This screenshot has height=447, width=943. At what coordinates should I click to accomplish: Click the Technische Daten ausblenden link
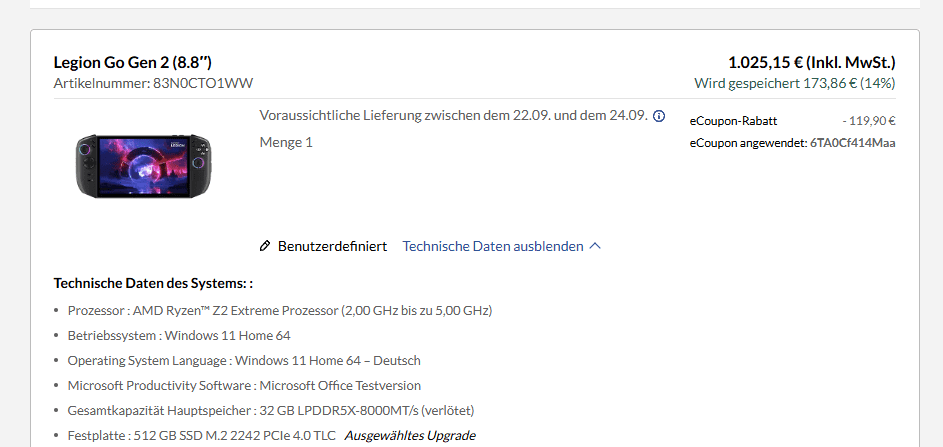pyautogui.click(x=492, y=246)
